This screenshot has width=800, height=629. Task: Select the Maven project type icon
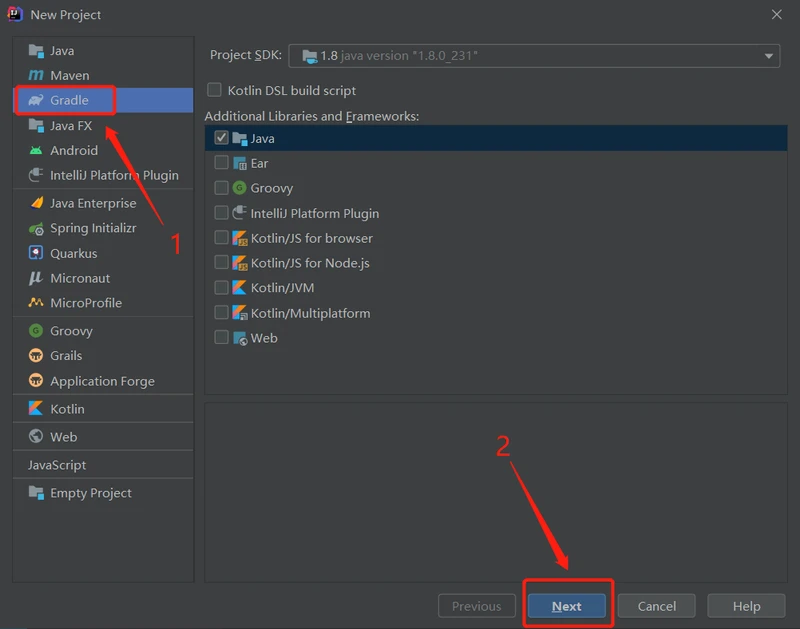tap(36, 75)
